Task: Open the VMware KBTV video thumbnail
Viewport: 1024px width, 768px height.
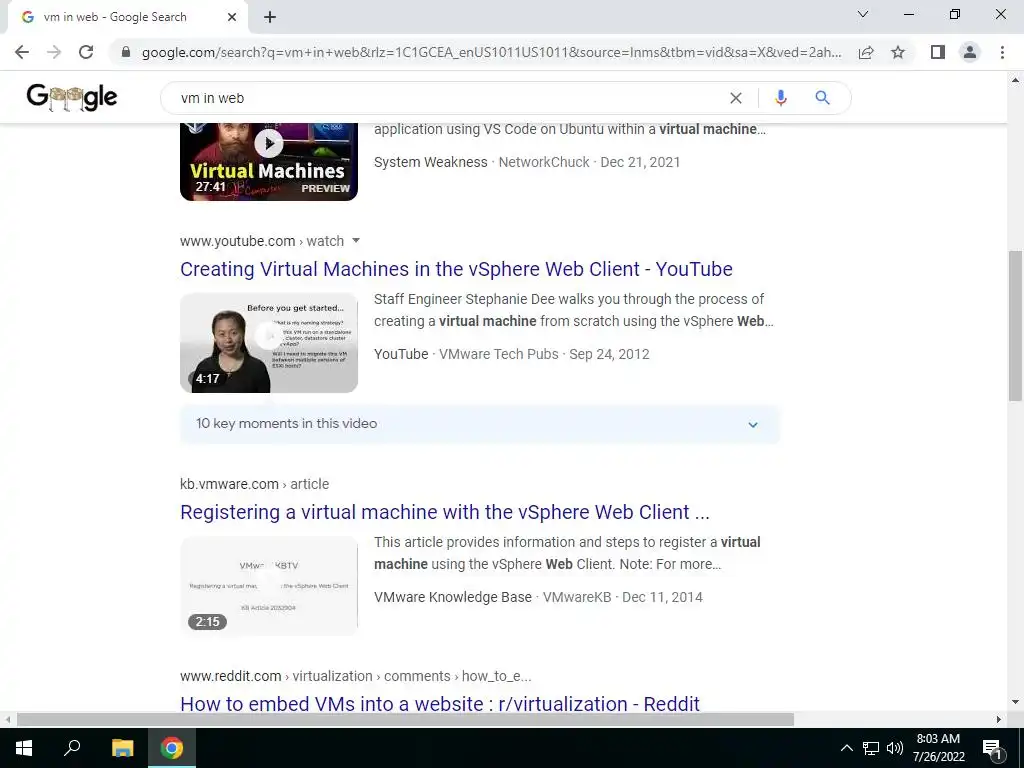Action: 269,586
